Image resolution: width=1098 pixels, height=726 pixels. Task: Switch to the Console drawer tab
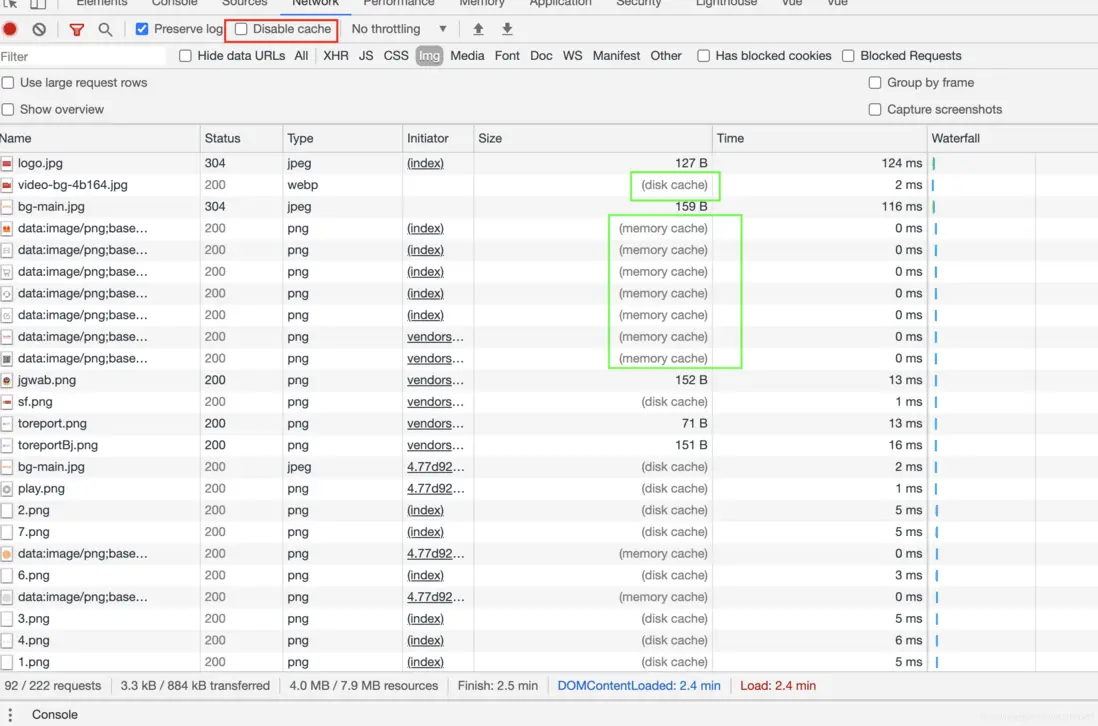coord(54,714)
